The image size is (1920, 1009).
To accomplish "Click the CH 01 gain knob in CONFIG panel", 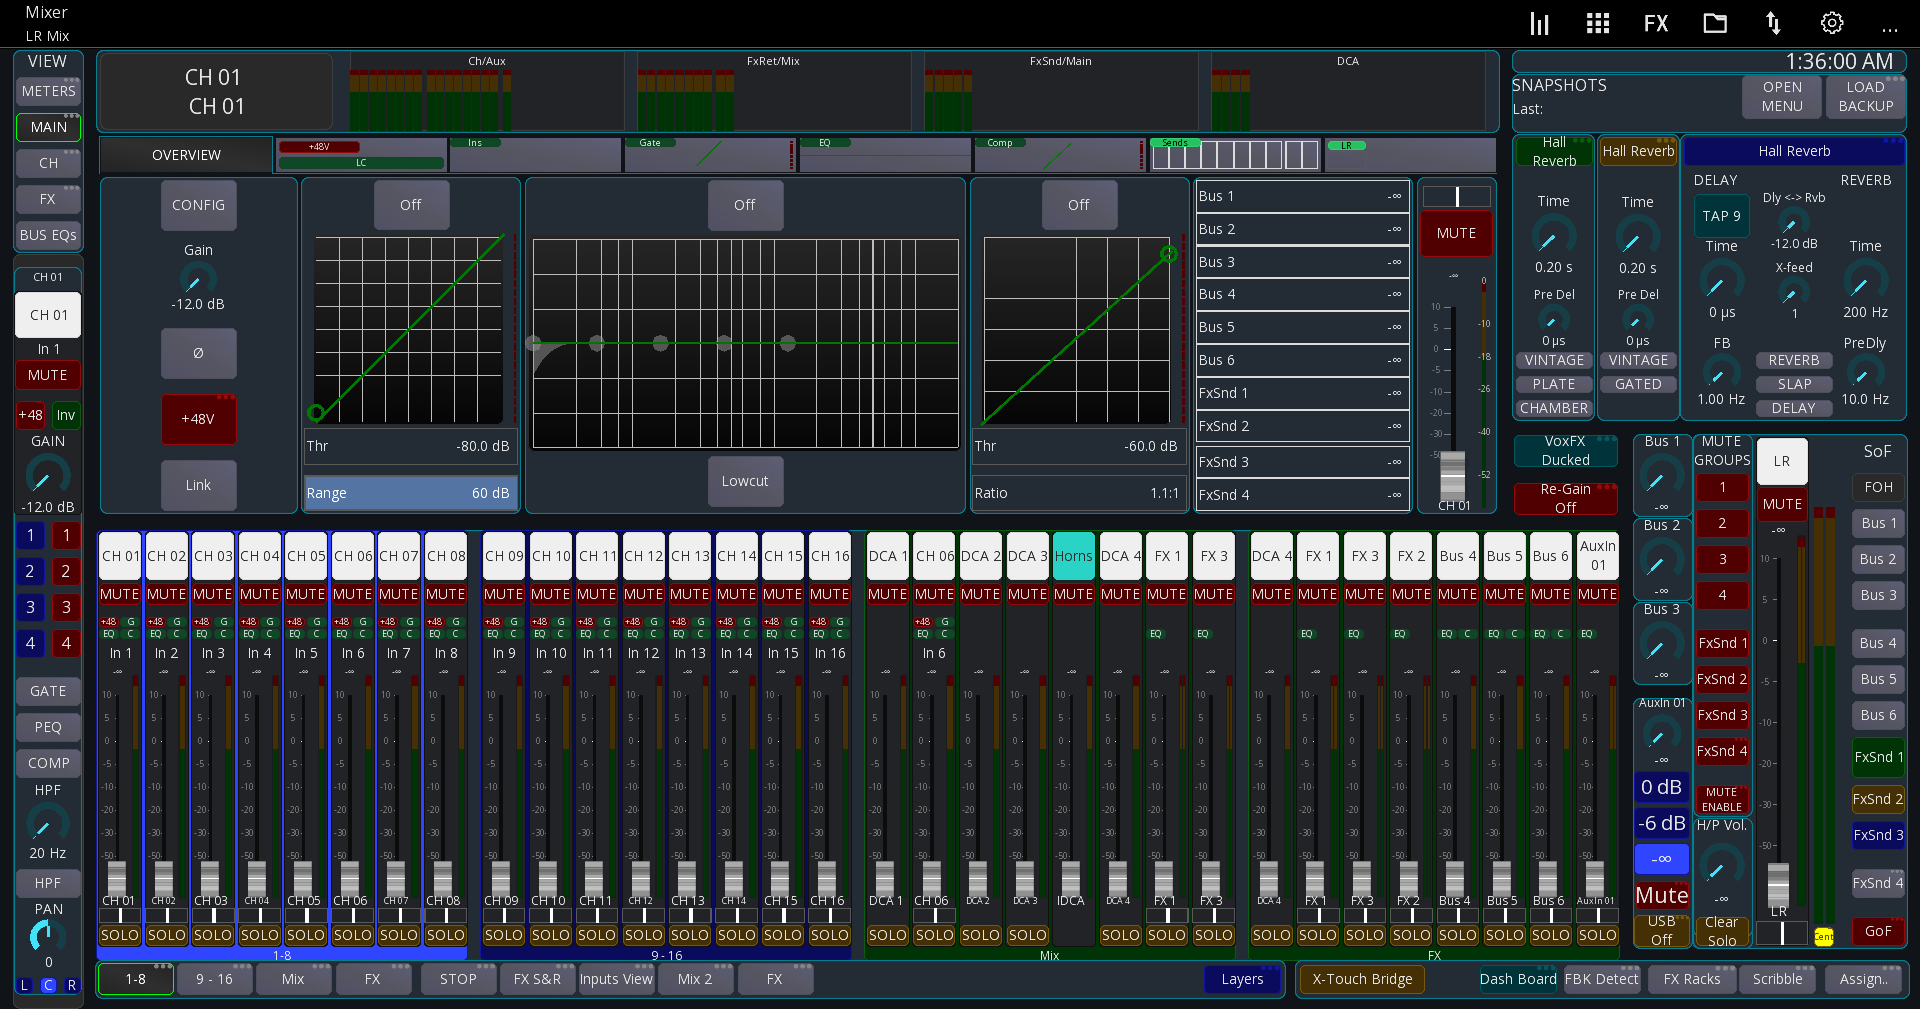I will [x=198, y=279].
